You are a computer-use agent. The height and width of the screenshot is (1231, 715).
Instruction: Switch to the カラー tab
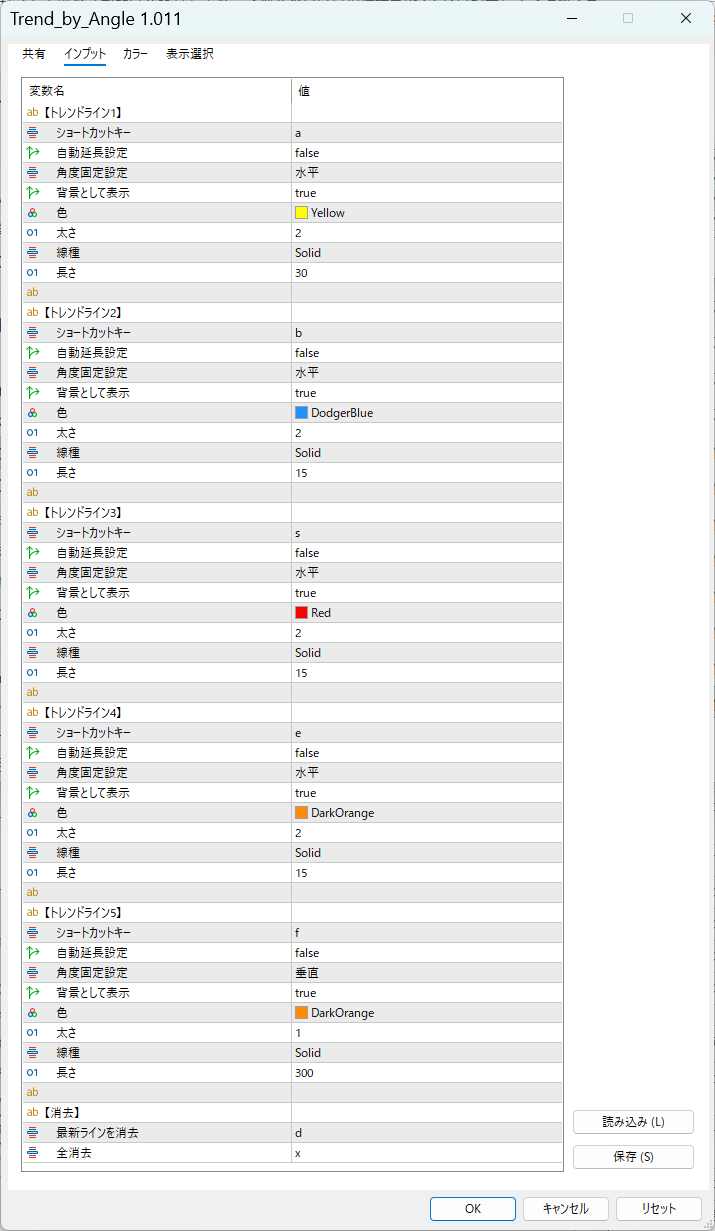[x=135, y=54]
